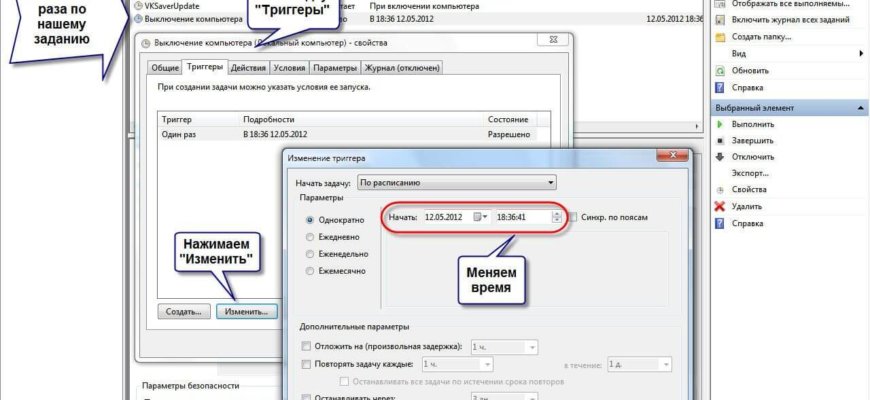870x400 pixels.
Task: Close the Изменение триггера dialog
Action: click(672, 155)
